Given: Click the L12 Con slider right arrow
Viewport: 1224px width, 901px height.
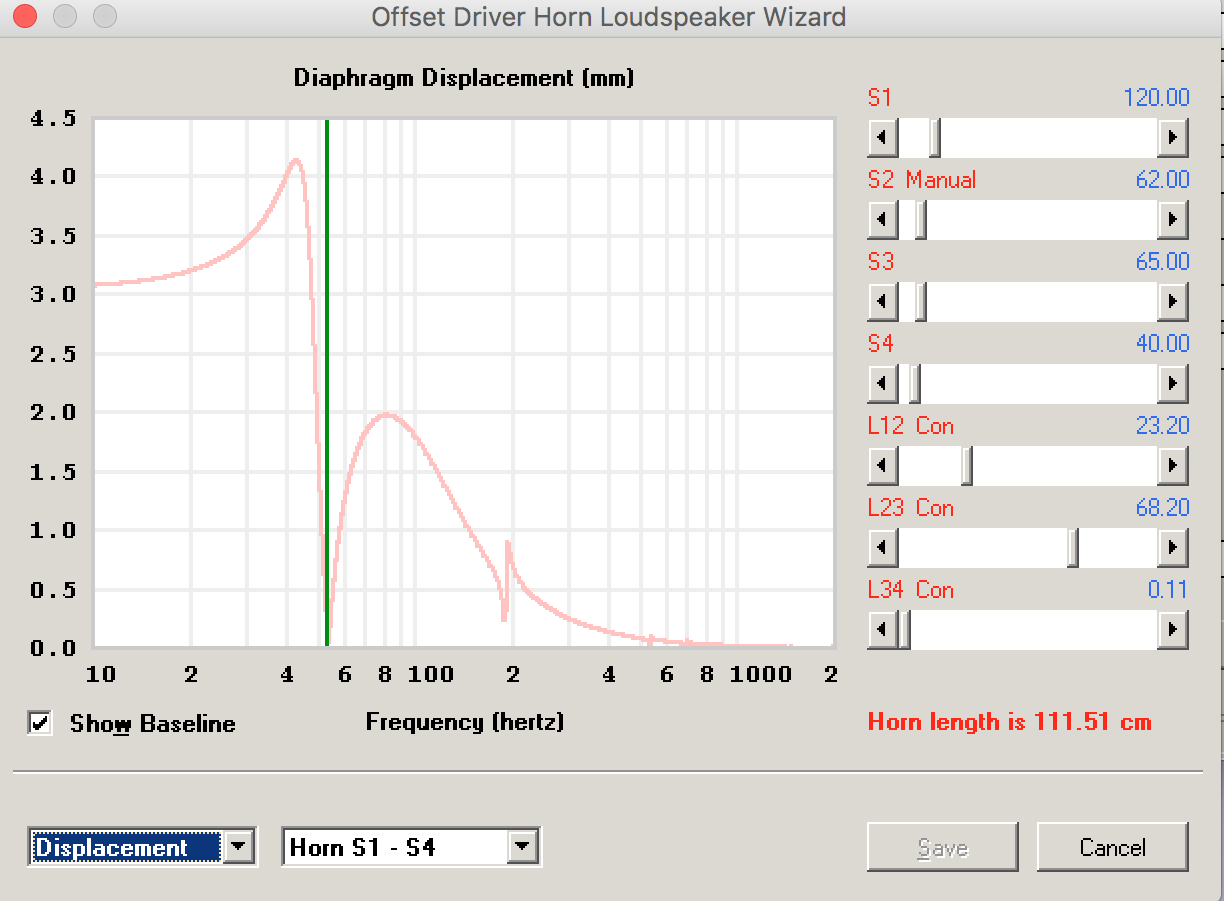Looking at the screenshot, I should [x=1172, y=465].
